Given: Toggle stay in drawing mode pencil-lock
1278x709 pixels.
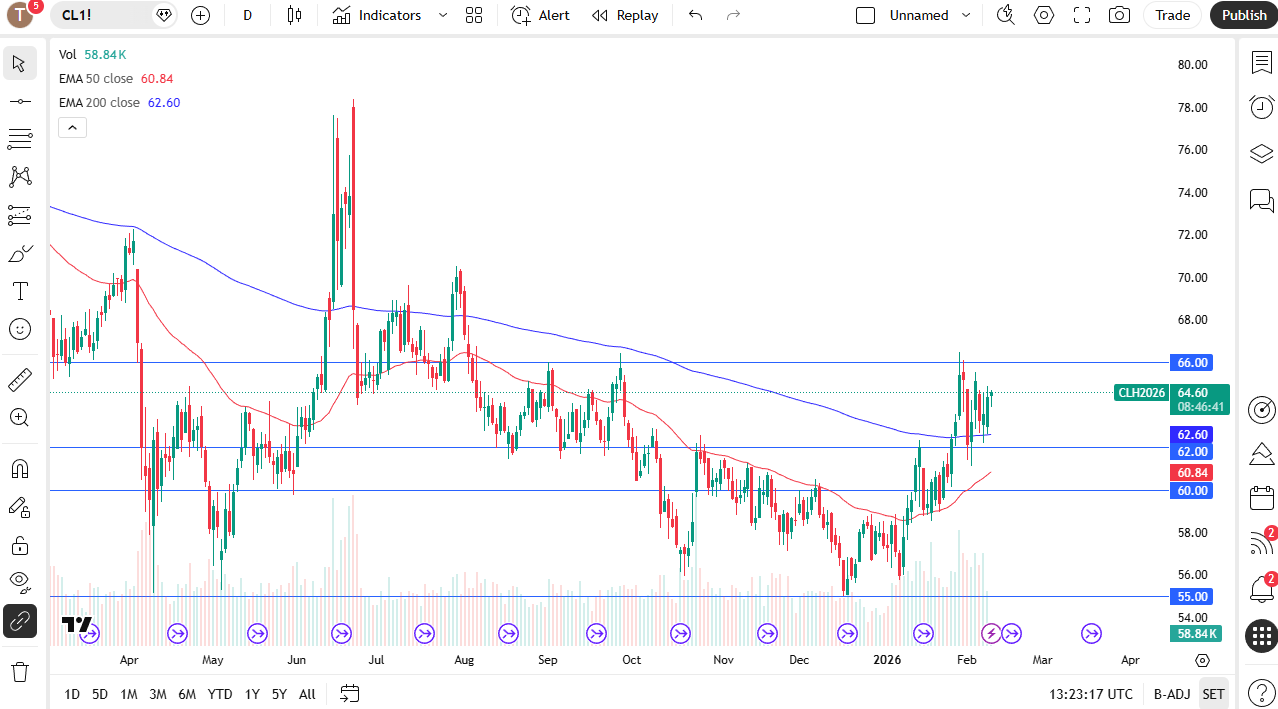Looking at the screenshot, I should click(x=20, y=507).
